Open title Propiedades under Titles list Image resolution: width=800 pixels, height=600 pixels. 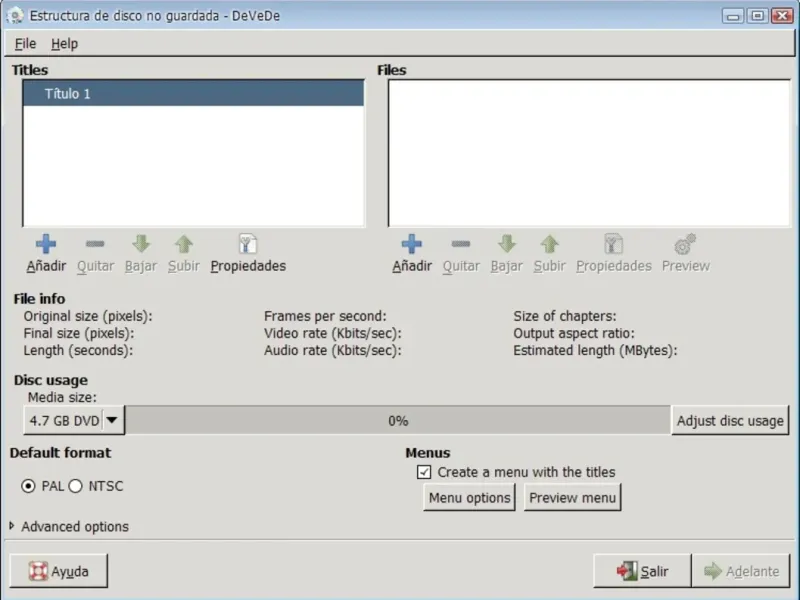pyautogui.click(x=248, y=254)
